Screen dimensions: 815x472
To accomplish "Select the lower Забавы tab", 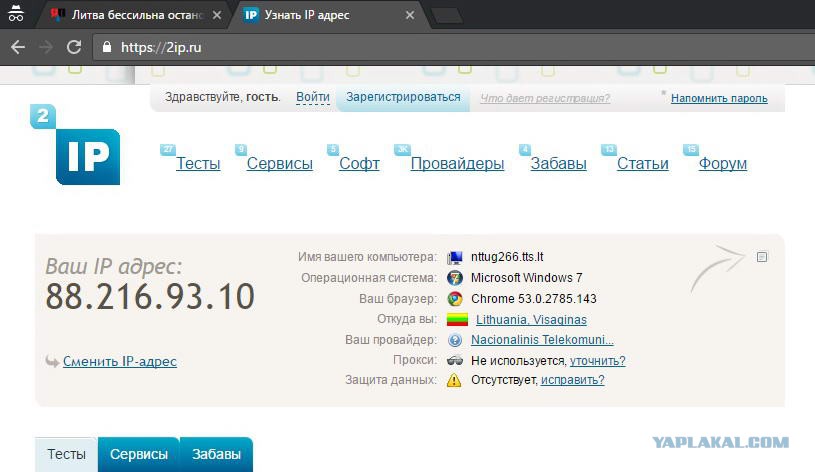I will [216, 454].
